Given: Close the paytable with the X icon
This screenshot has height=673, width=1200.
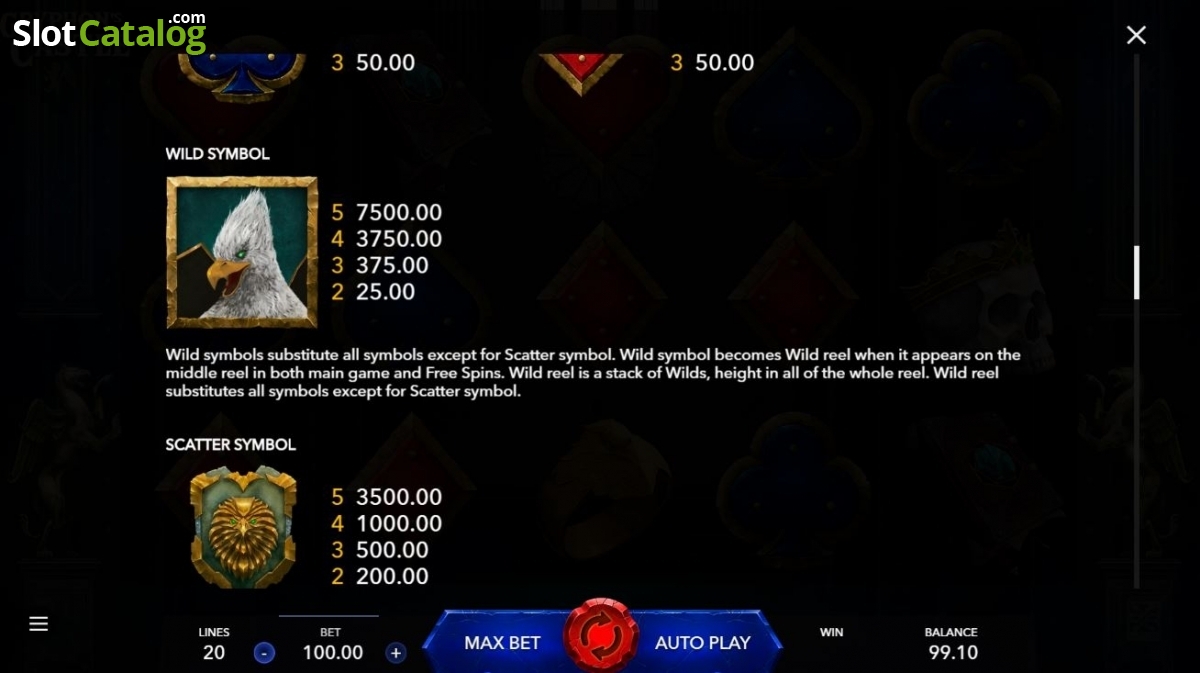Looking at the screenshot, I should pos(1136,35).
